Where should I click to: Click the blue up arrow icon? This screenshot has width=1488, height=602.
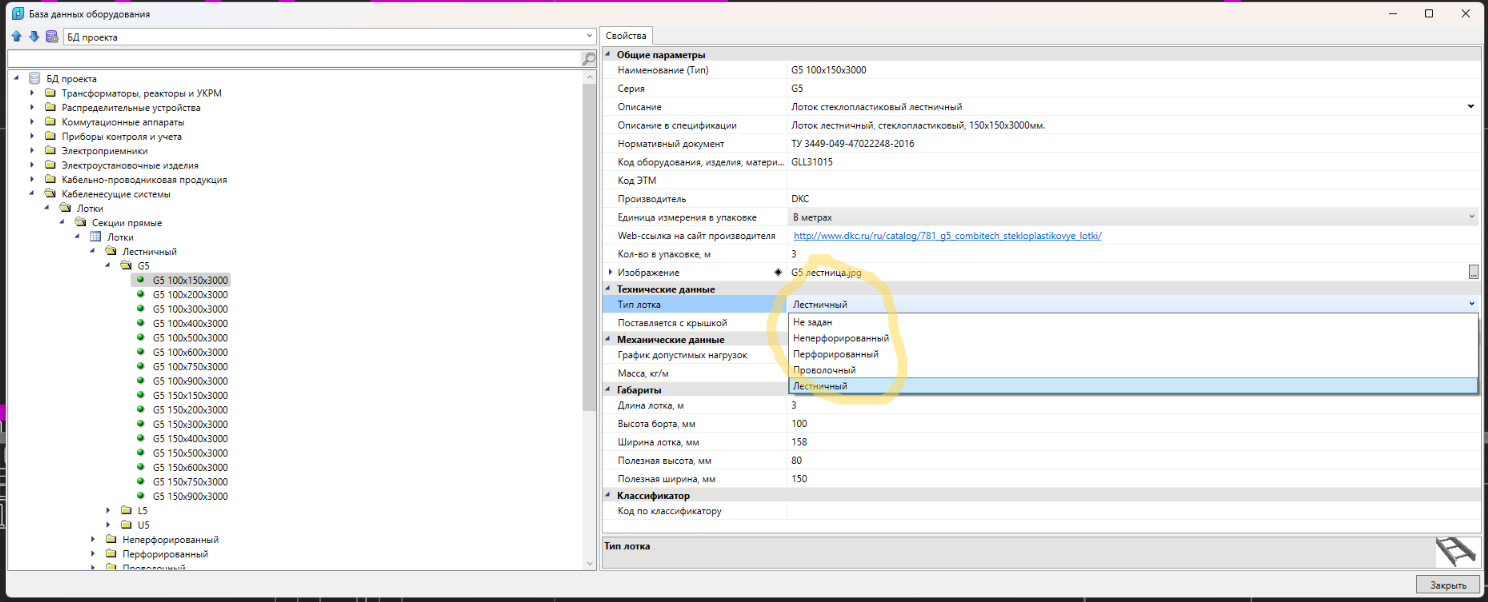16,37
